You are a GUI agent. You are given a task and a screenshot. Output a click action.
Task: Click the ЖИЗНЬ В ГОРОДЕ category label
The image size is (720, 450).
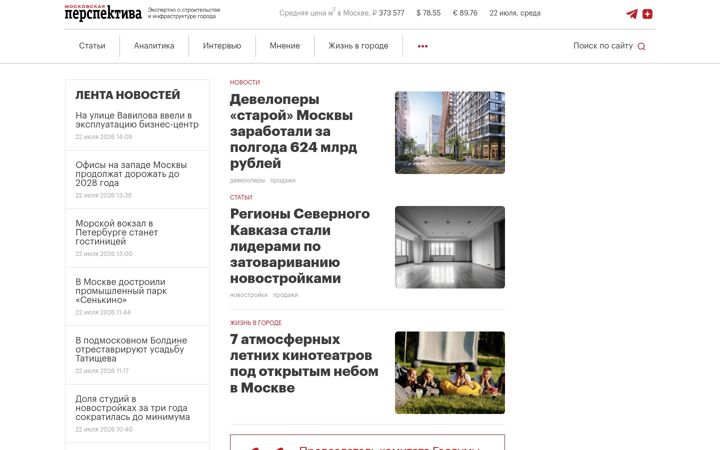pos(256,322)
